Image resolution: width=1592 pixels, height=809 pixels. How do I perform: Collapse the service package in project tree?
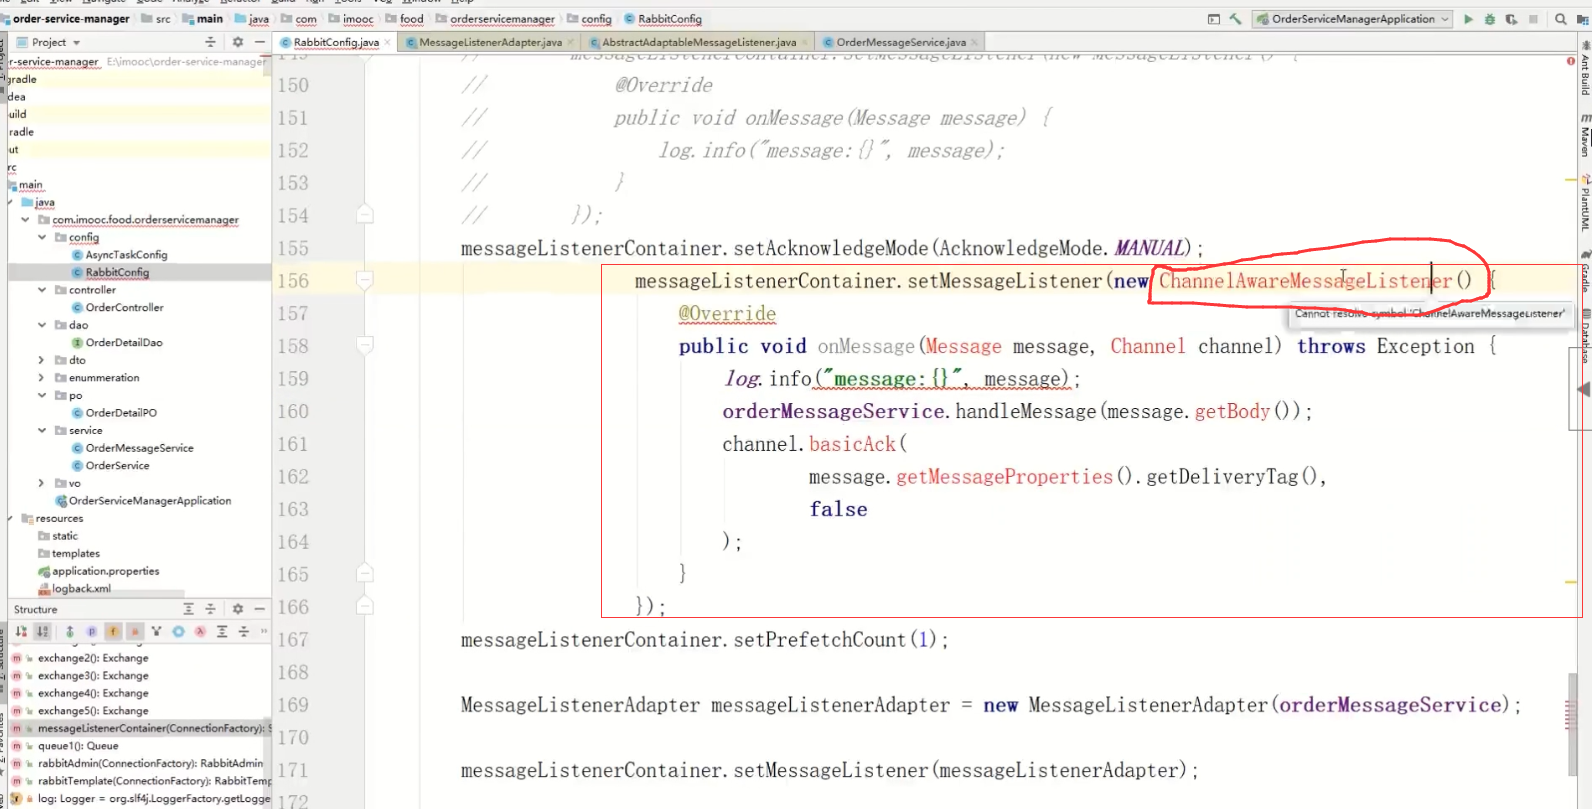click(x=42, y=430)
